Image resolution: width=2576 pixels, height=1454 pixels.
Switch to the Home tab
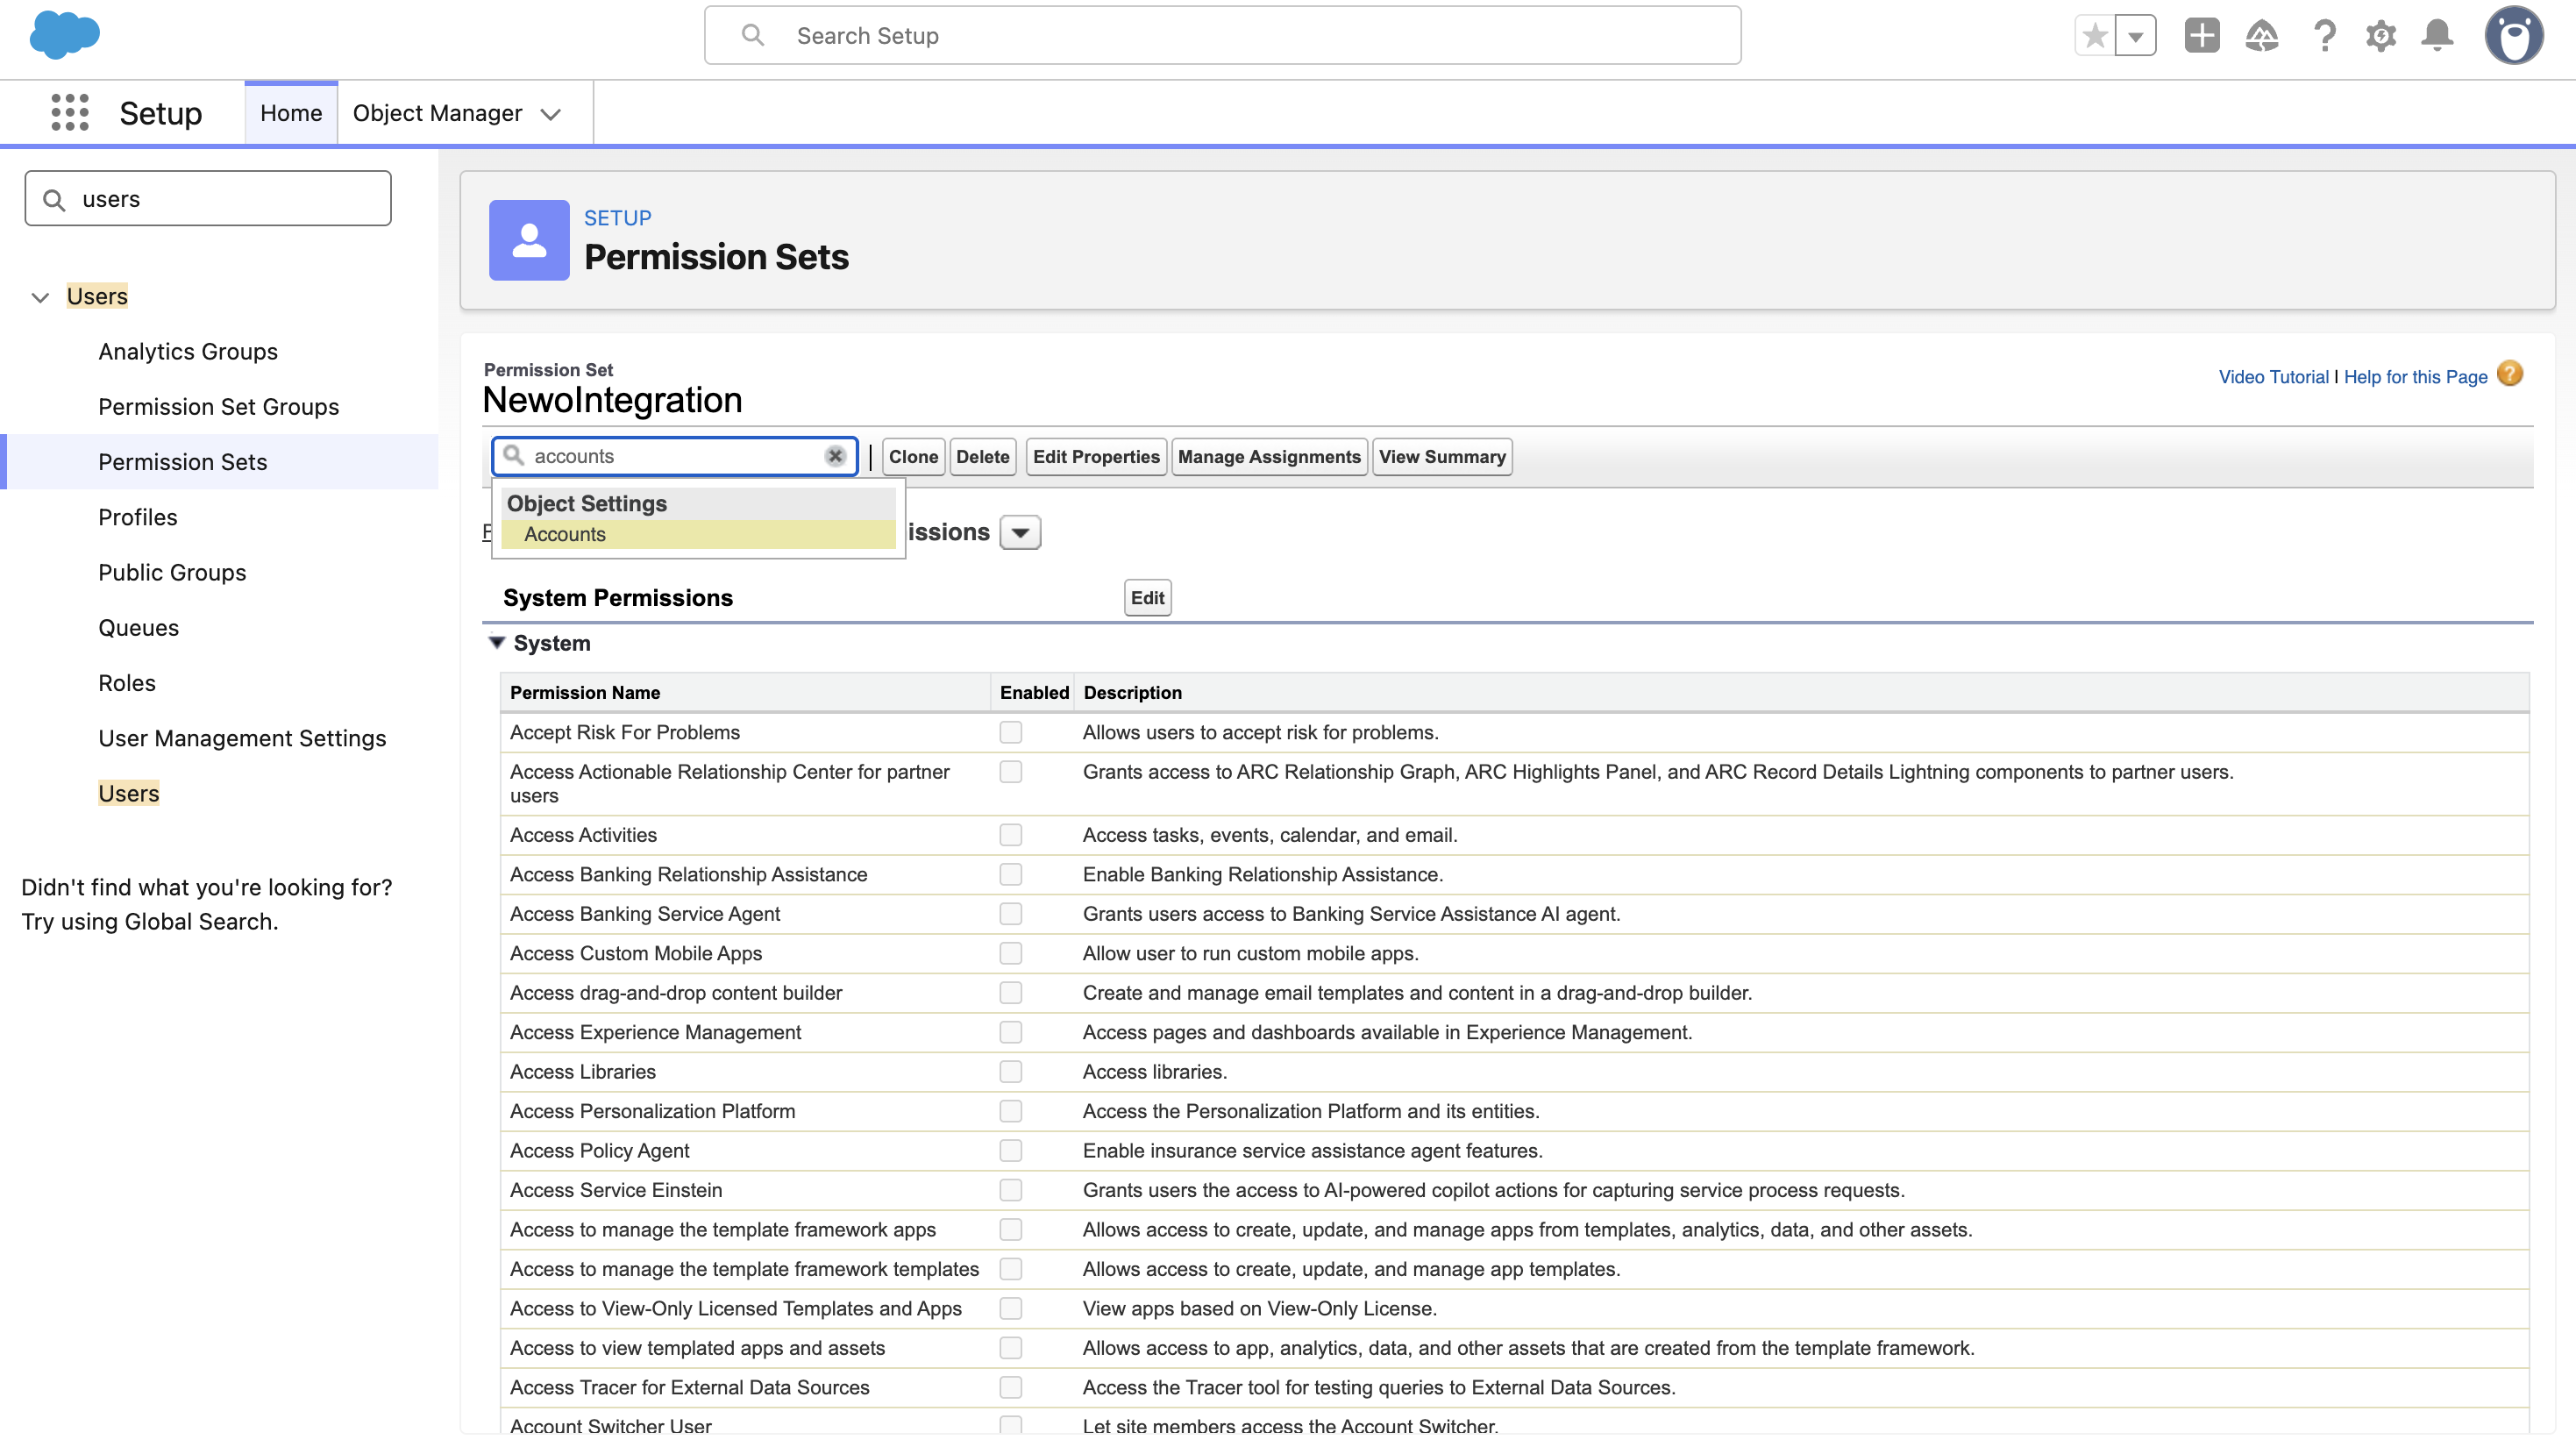click(x=291, y=113)
